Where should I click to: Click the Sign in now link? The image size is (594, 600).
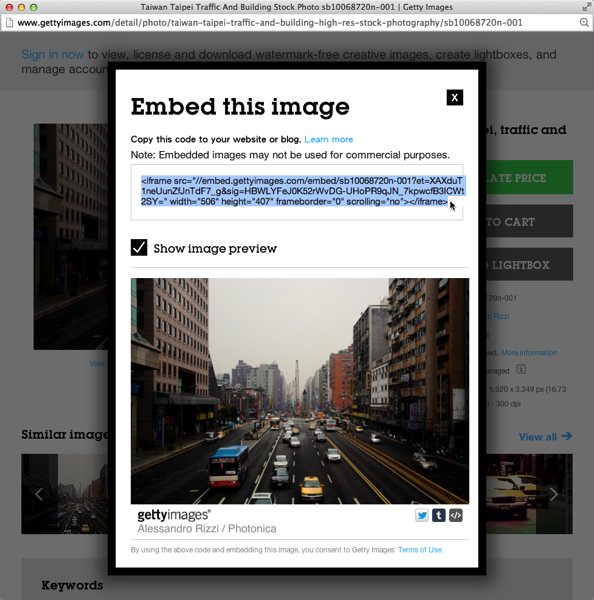pos(52,54)
